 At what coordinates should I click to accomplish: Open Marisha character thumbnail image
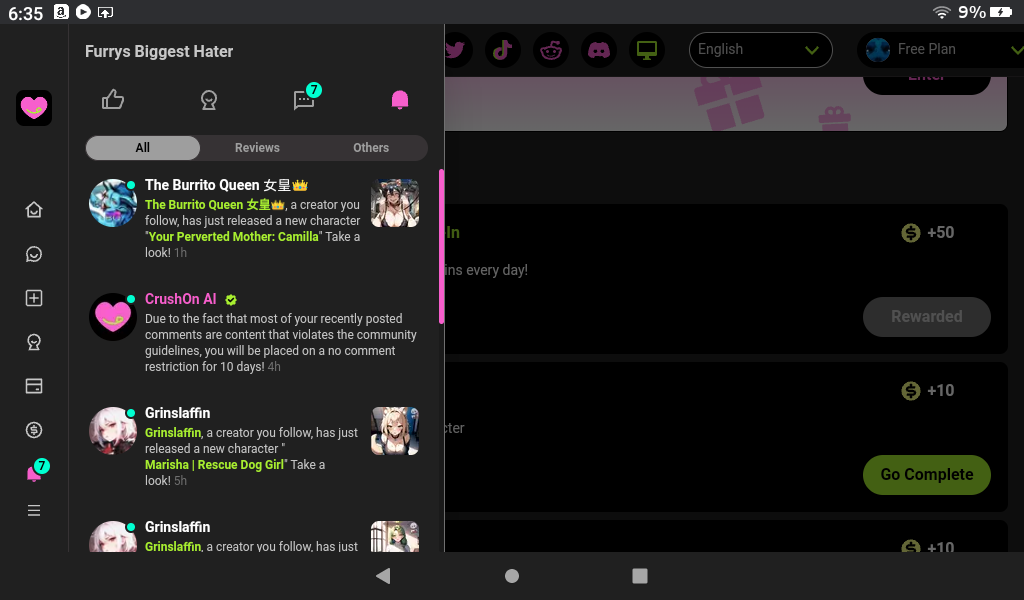pos(395,431)
